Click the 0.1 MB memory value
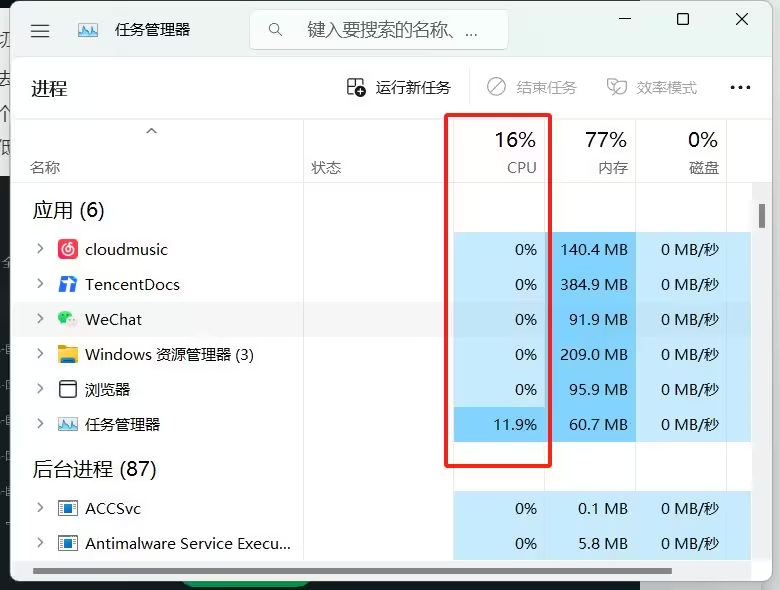This screenshot has height=590, width=780. coord(603,508)
